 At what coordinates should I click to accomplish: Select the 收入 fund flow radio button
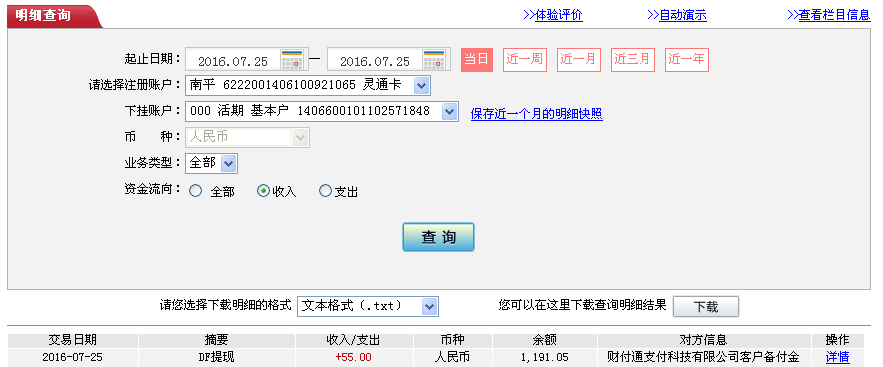click(263, 191)
